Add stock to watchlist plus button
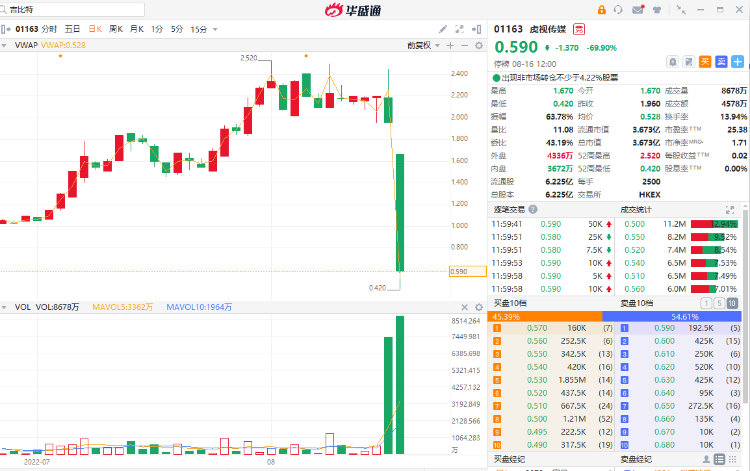 pyautogui.click(x=738, y=62)
